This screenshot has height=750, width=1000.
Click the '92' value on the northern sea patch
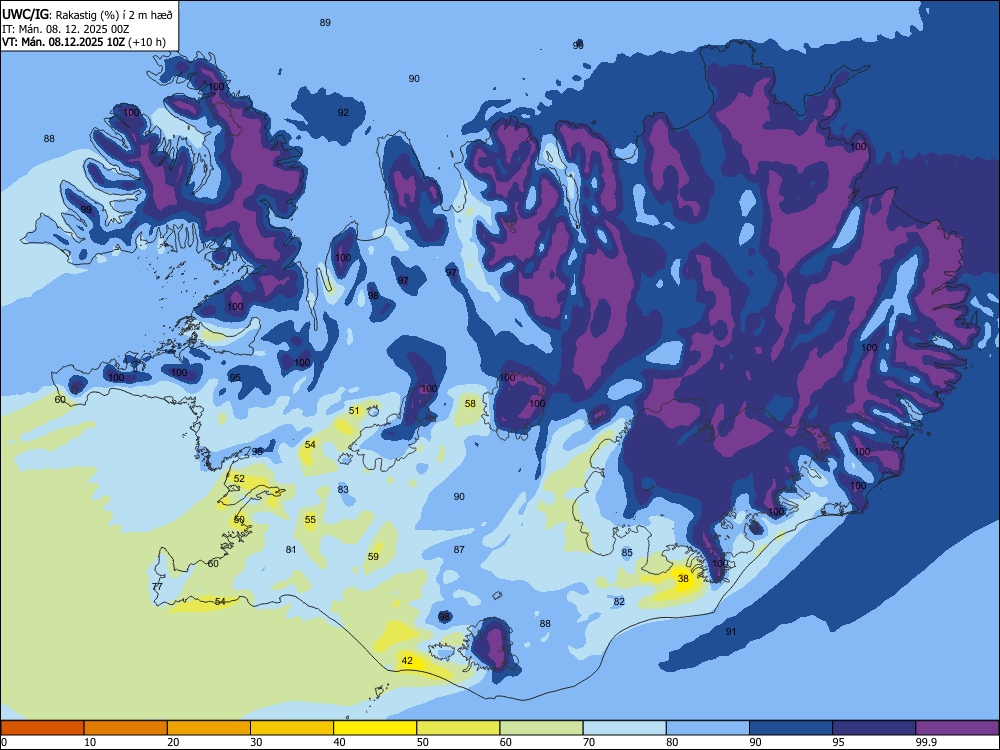pos(343,112)
